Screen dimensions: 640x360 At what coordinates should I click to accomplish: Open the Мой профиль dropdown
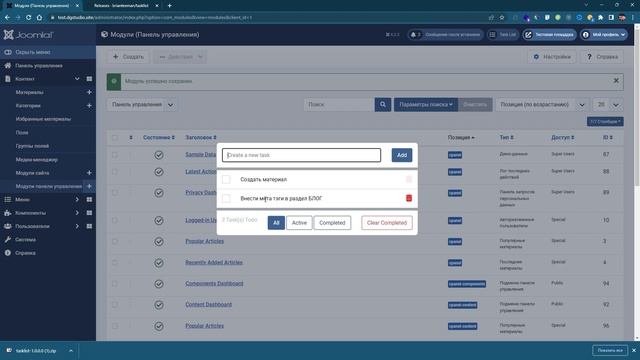[x=604, y=35]
